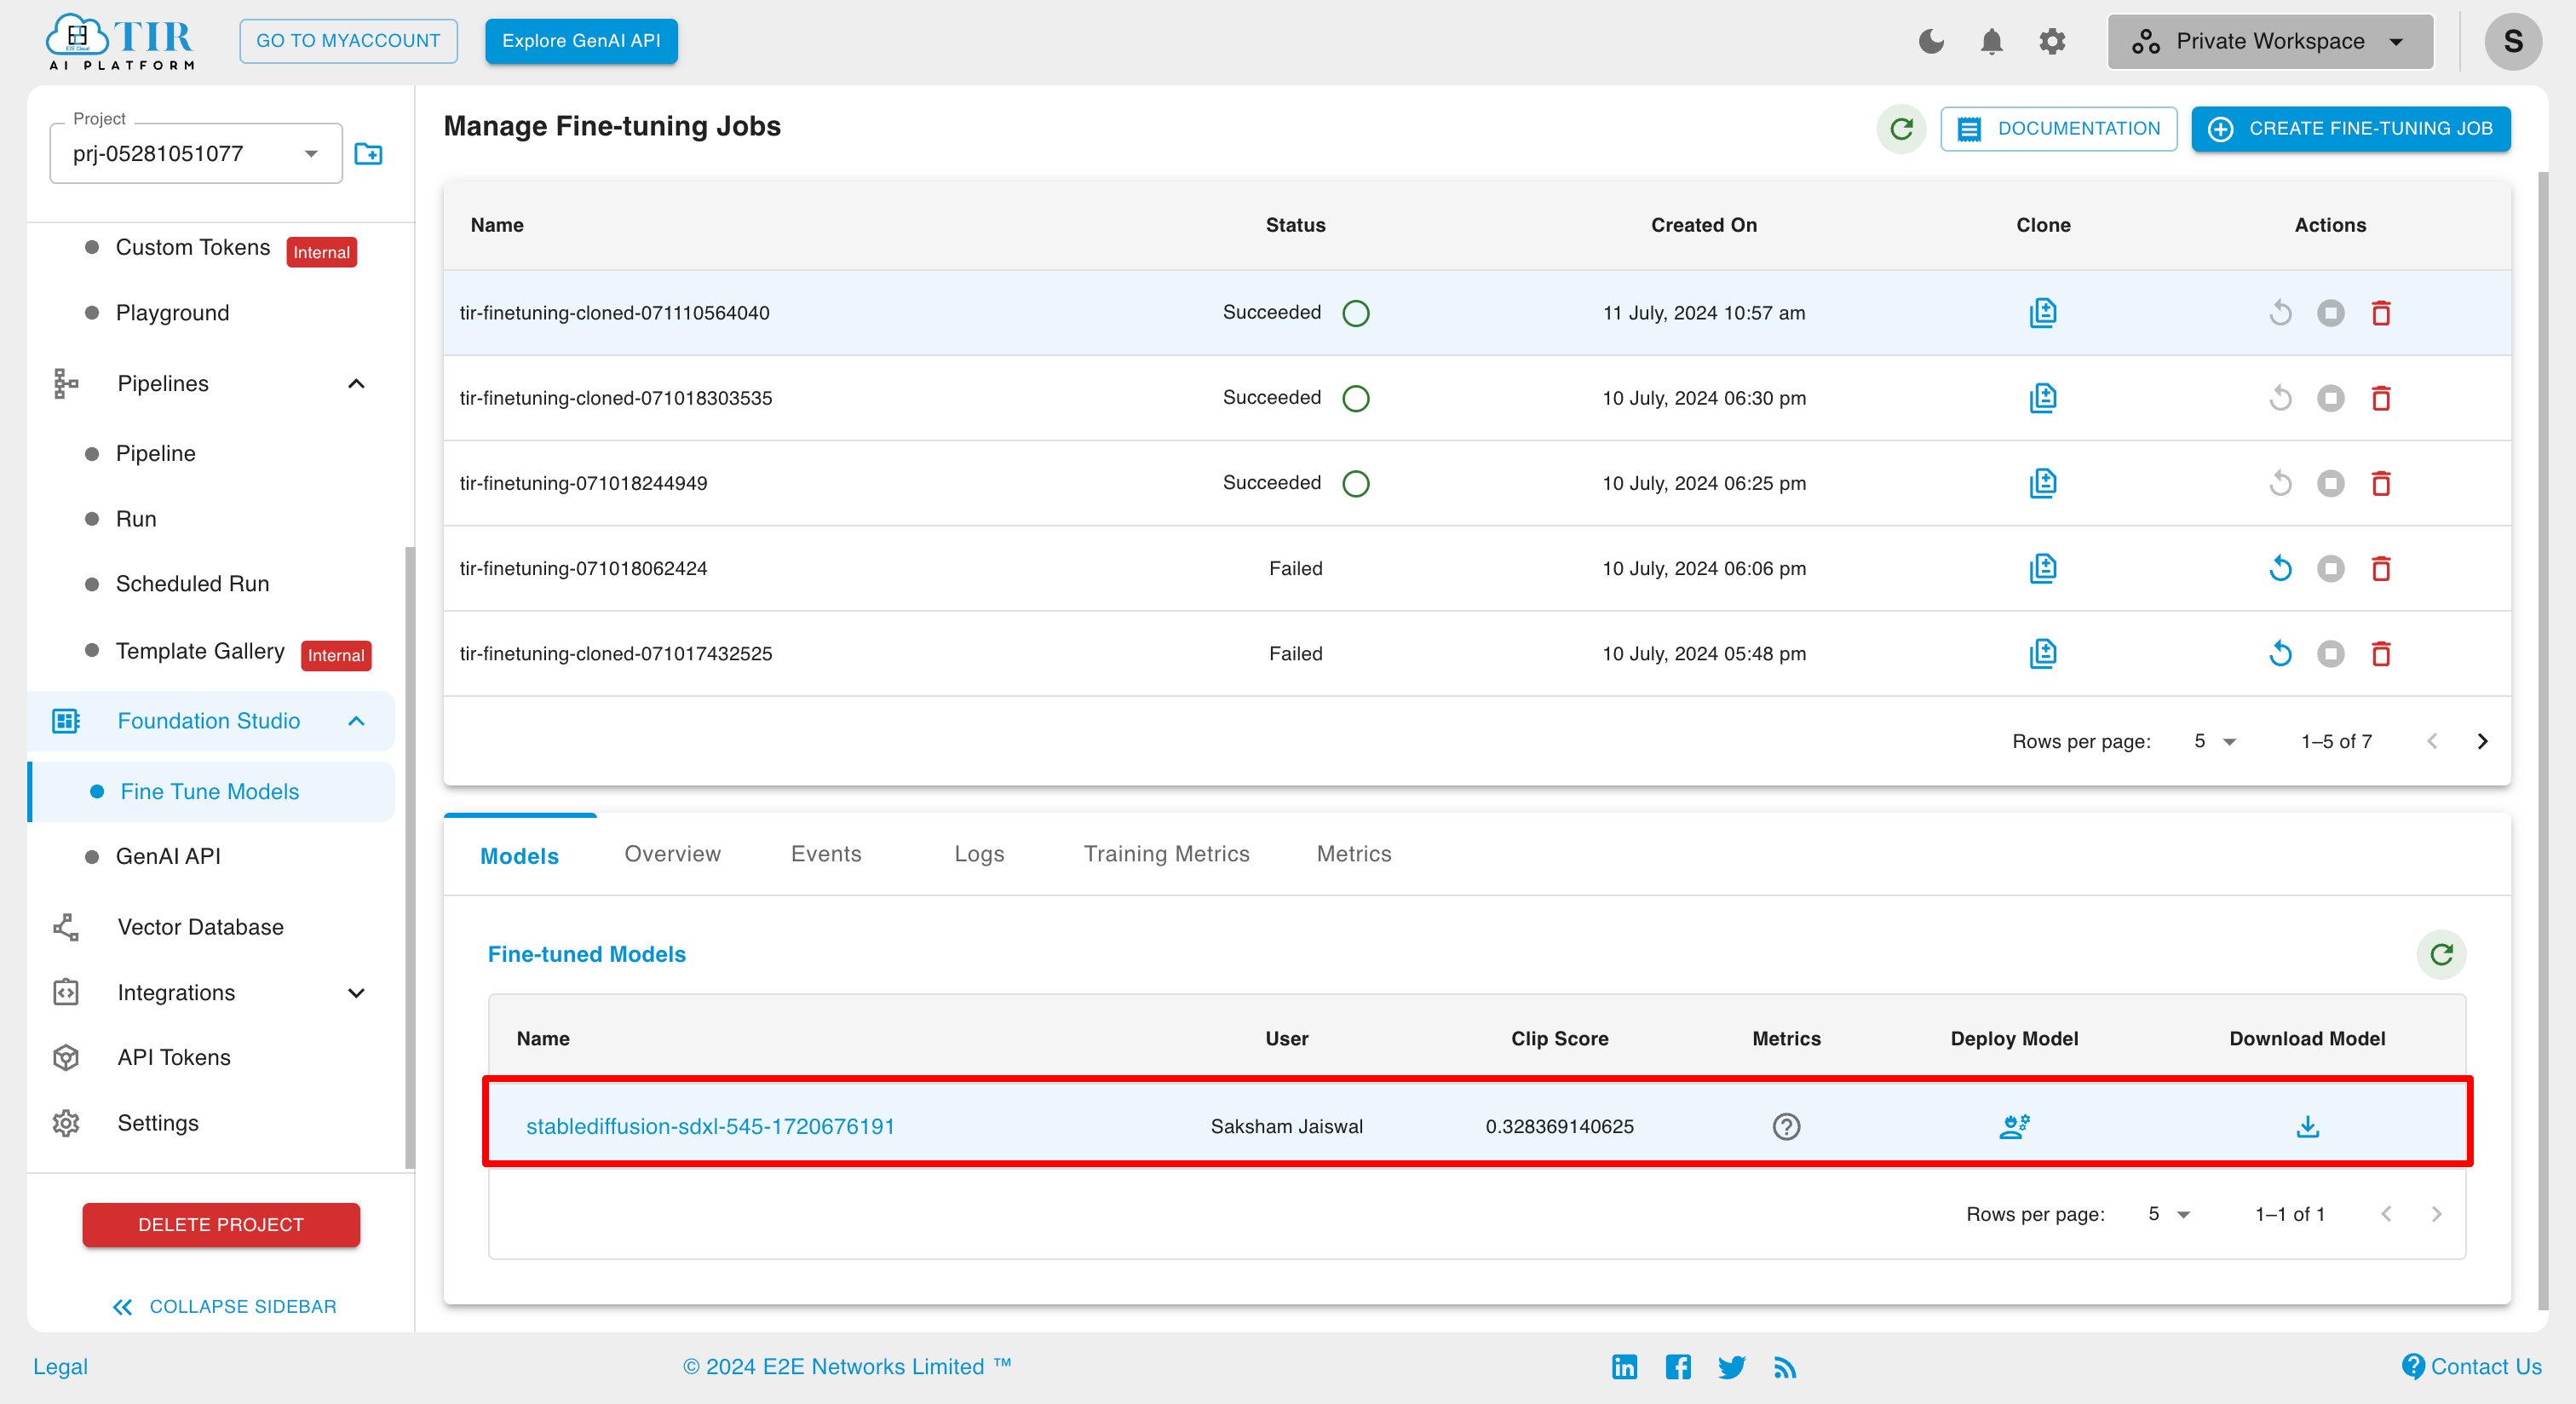
Task: Collapse Foundation Studio section
Action: point(356,720)
